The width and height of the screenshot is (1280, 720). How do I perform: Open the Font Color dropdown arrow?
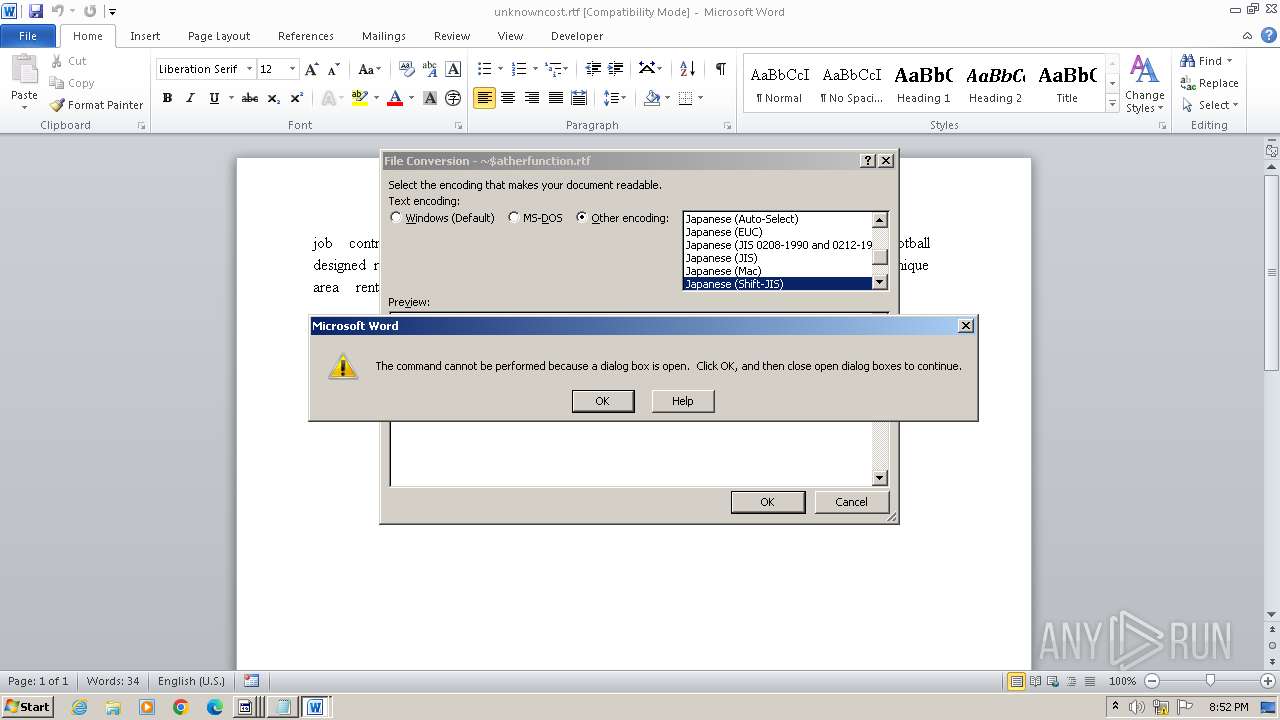pos(412,98)
